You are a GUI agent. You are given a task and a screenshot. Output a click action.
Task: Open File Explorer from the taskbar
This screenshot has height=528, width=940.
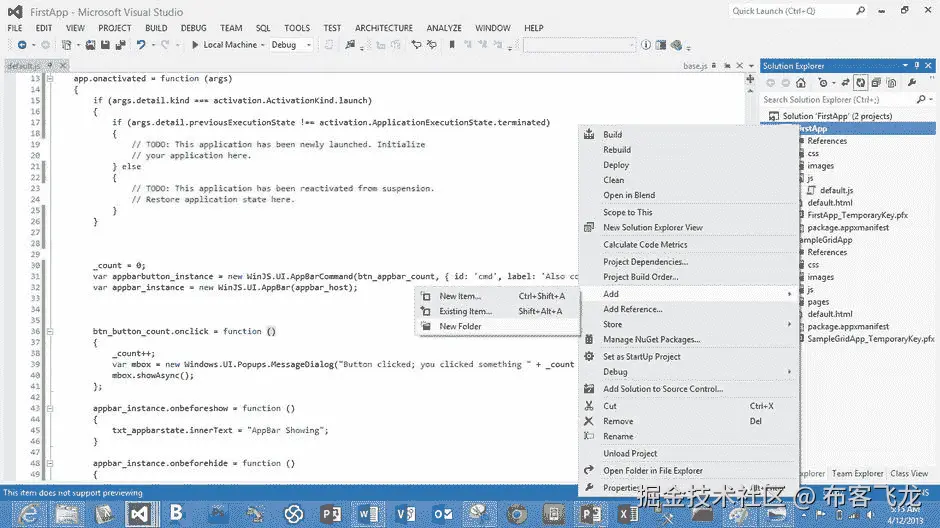coord(67,514)
